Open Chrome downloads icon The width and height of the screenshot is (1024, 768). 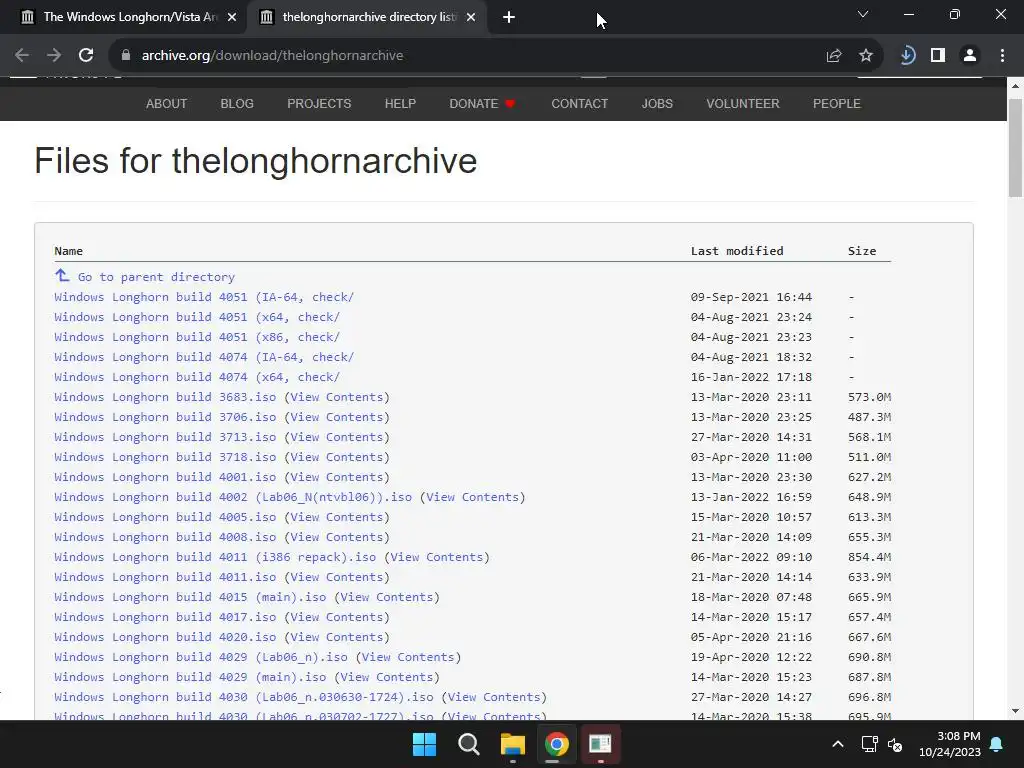point(907,56)
